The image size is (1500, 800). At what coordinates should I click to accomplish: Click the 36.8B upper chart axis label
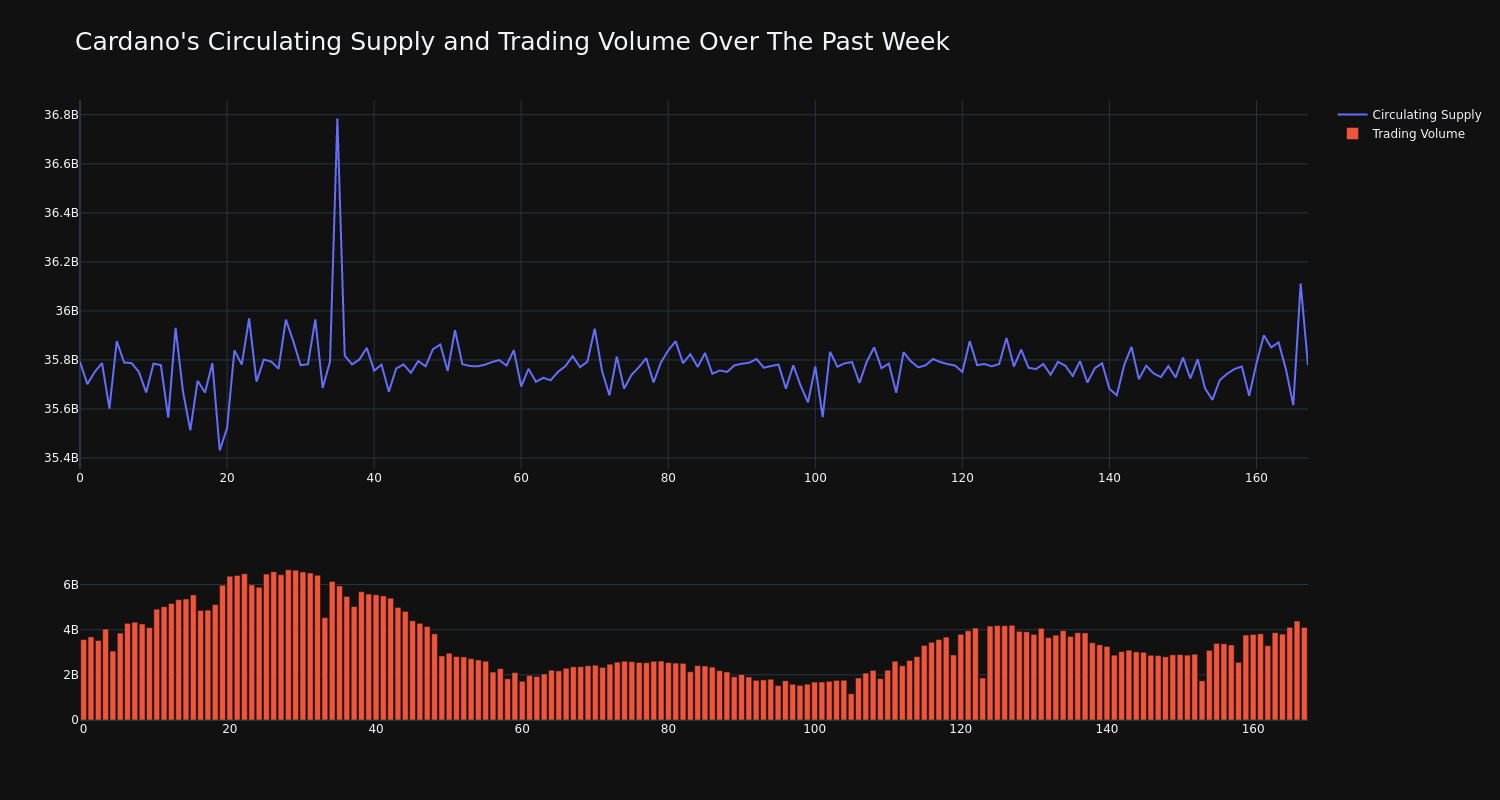pos(61,115)
